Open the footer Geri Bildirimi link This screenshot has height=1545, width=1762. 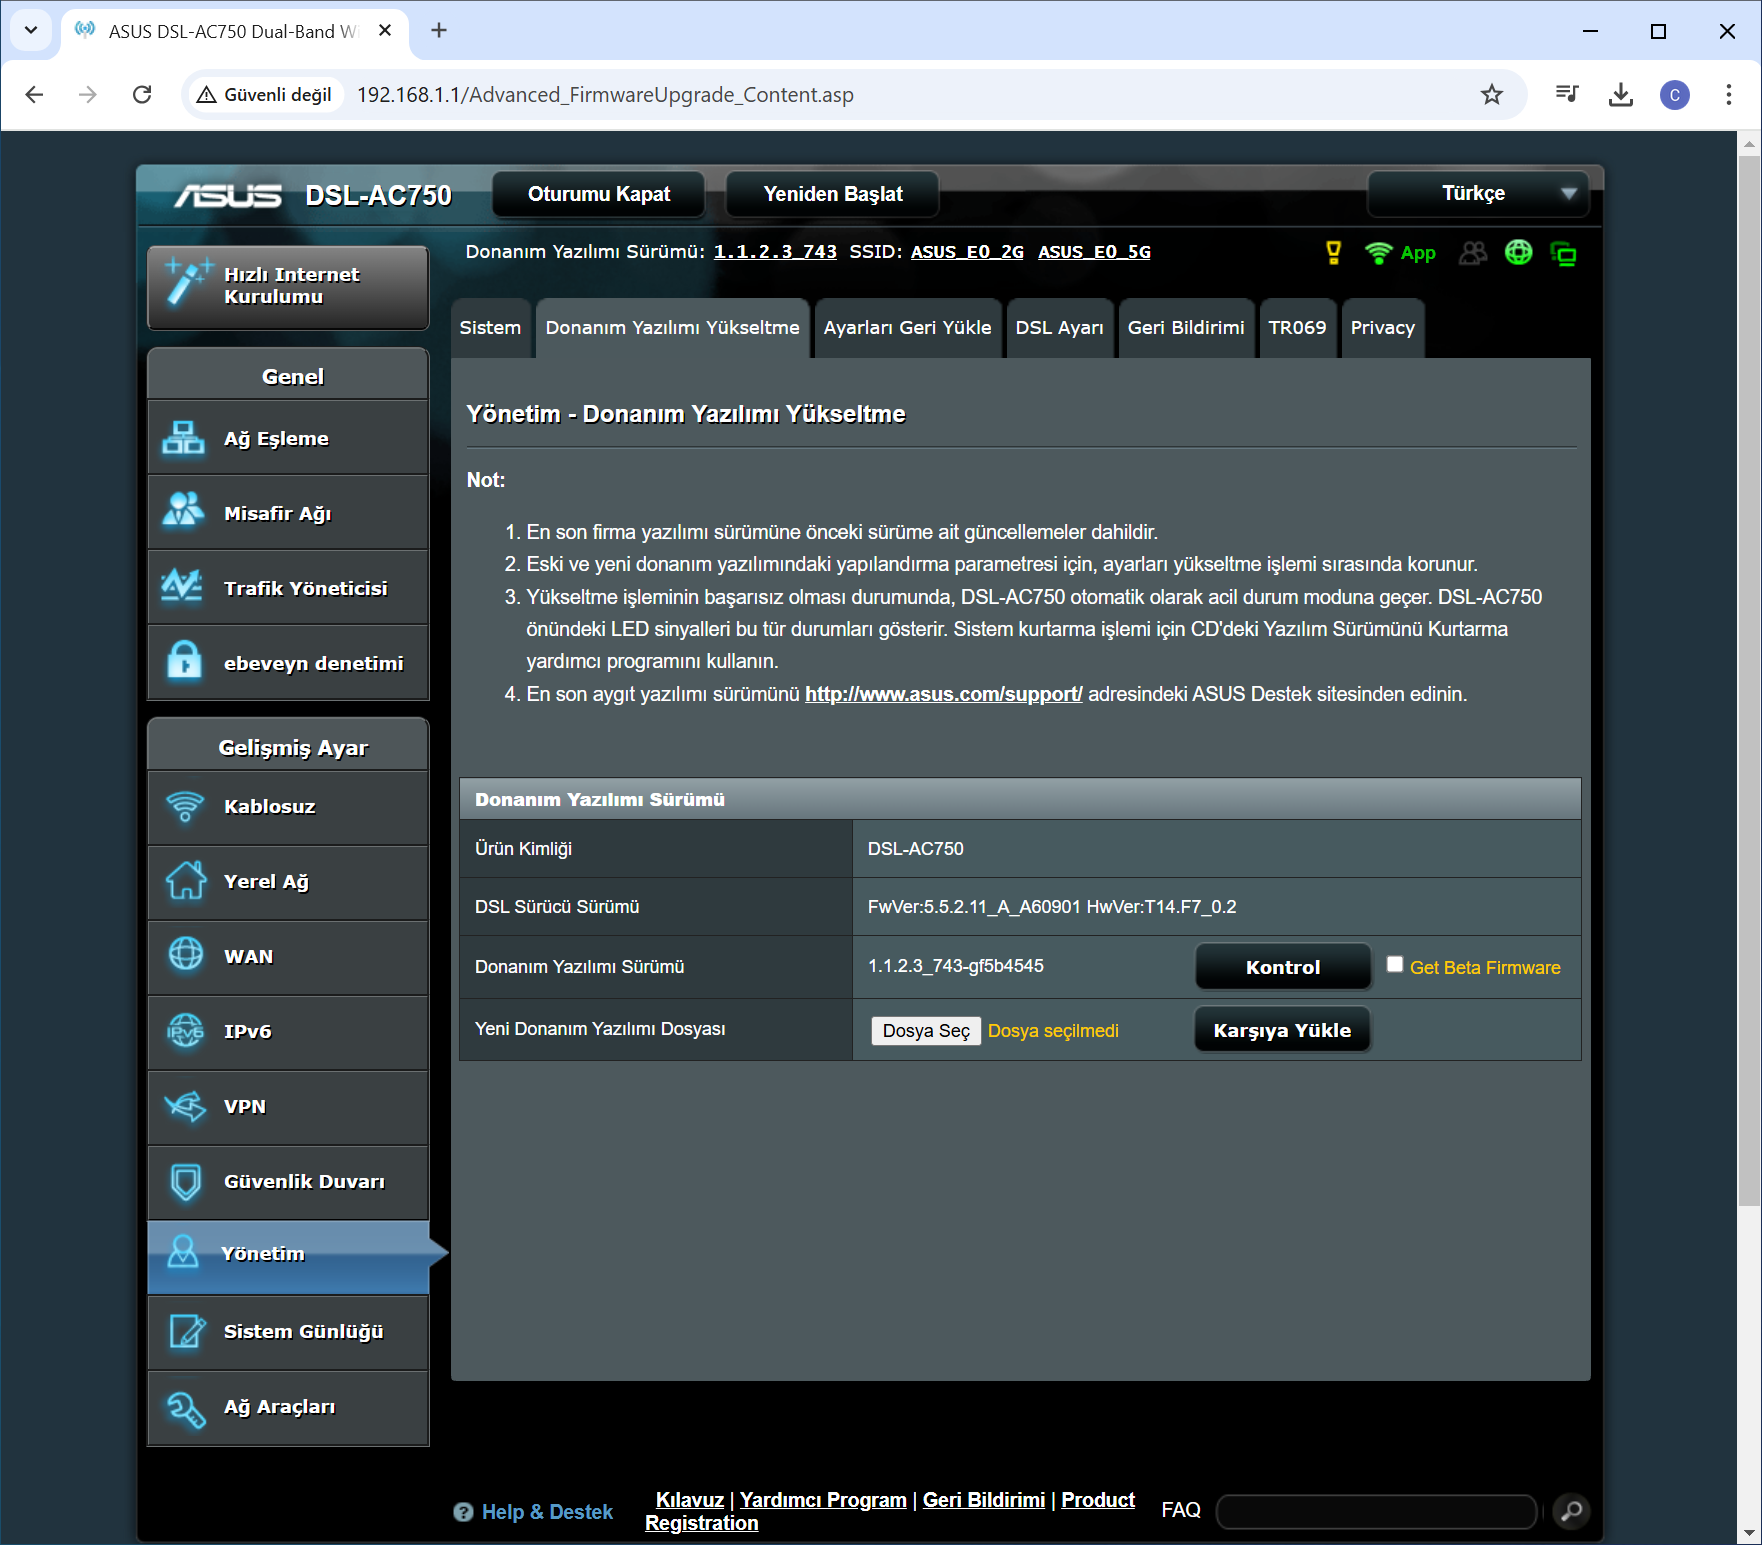[x=984, y=1500]
